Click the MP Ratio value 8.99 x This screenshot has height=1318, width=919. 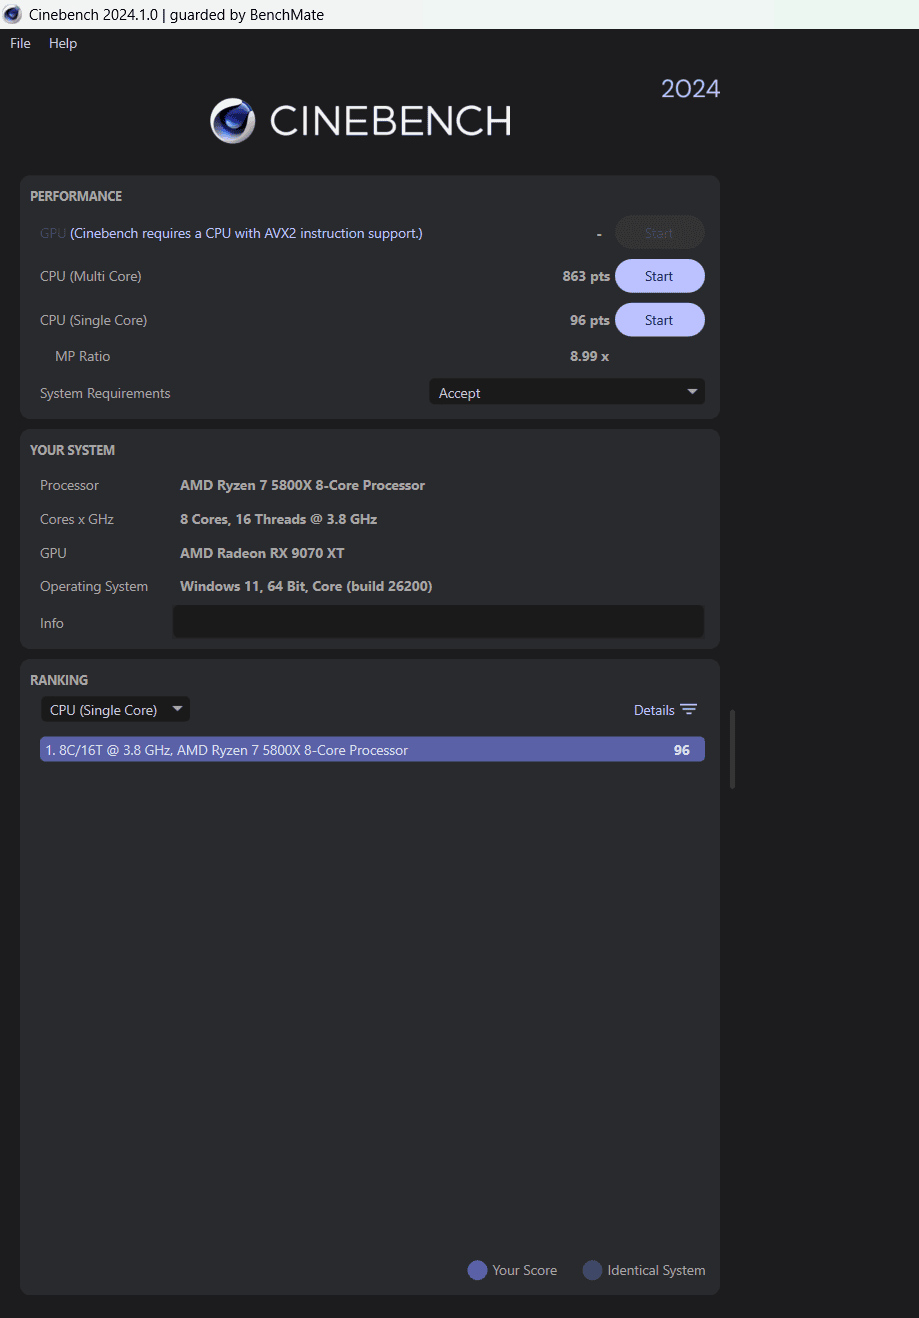pyautogui.click(x=589, y=356)
